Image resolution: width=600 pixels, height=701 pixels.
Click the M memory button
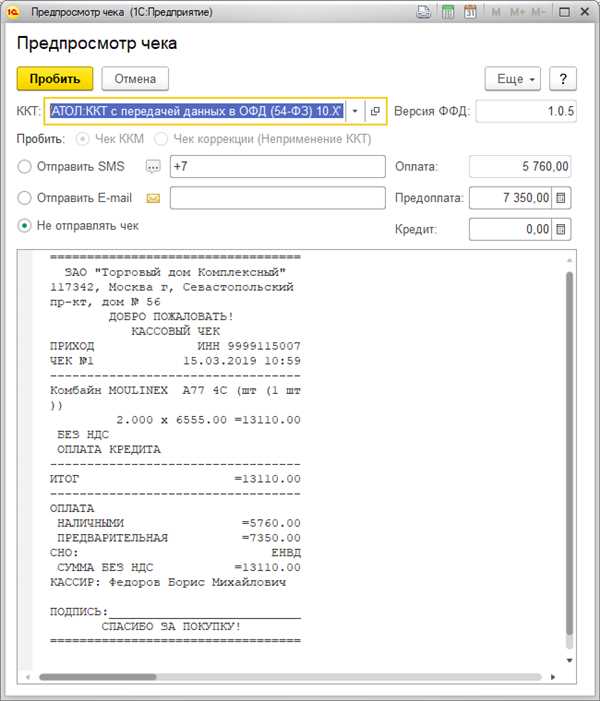click(496, 12)
